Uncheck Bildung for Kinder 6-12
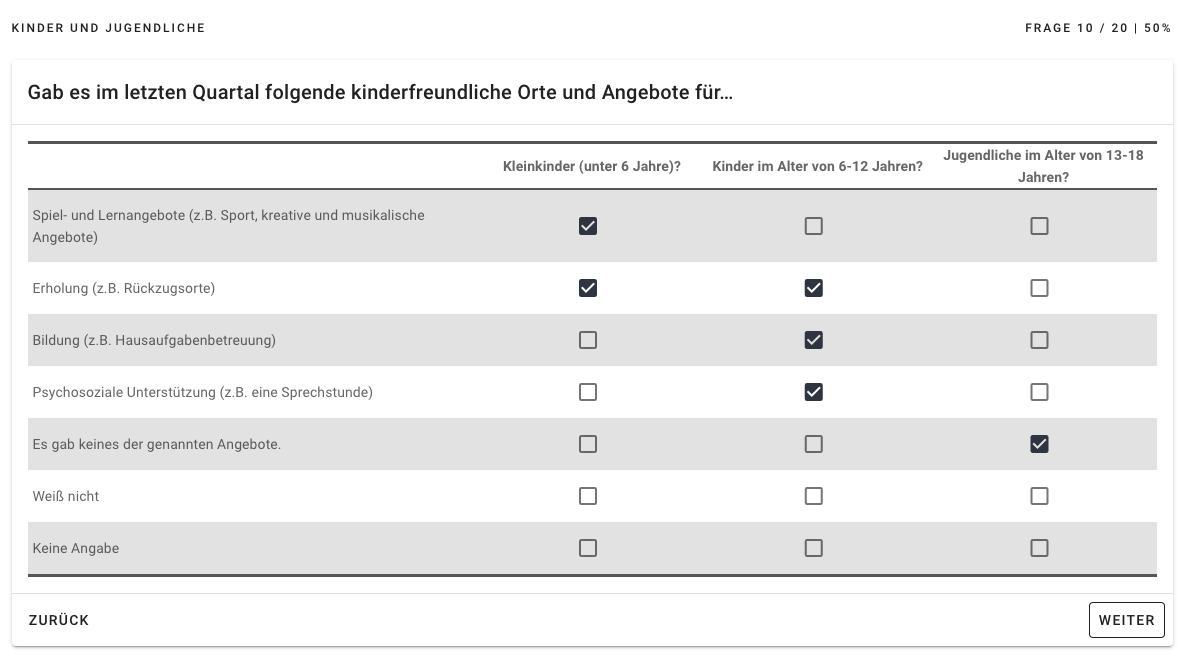The image size is (1185, 658). point(814,340)
